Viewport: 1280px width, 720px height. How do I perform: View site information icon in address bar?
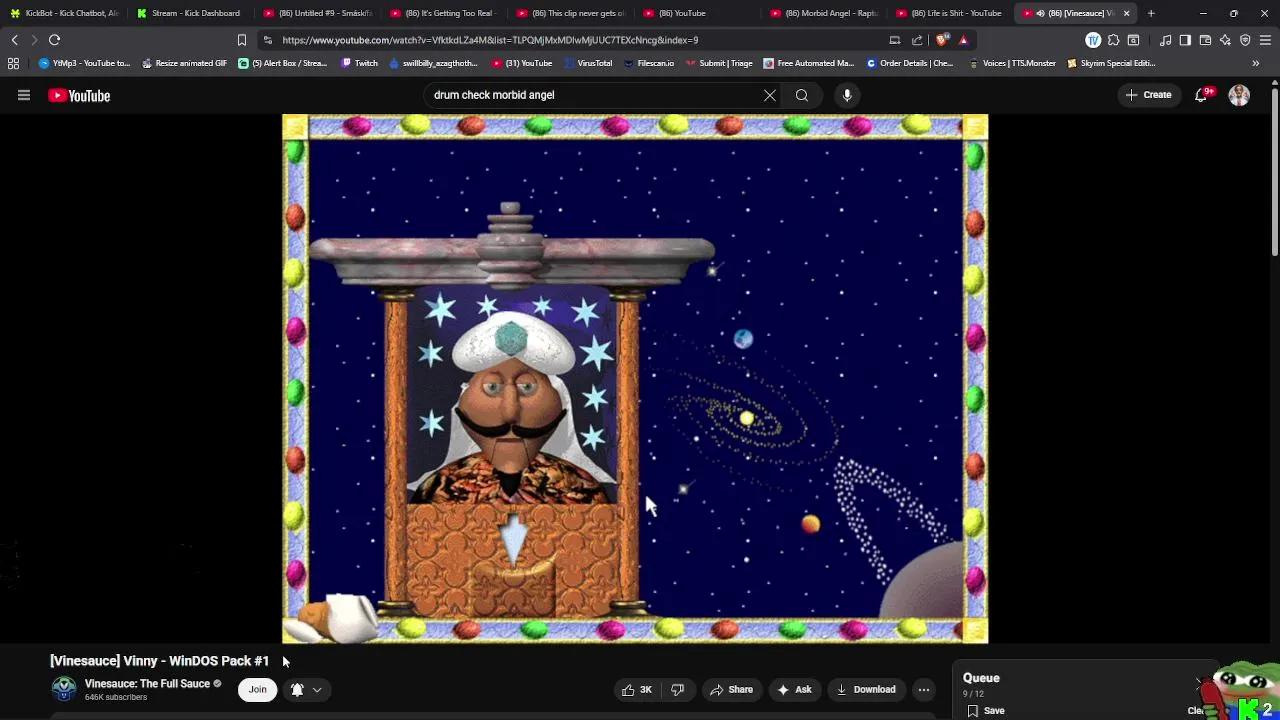click(x=267, y=40)
